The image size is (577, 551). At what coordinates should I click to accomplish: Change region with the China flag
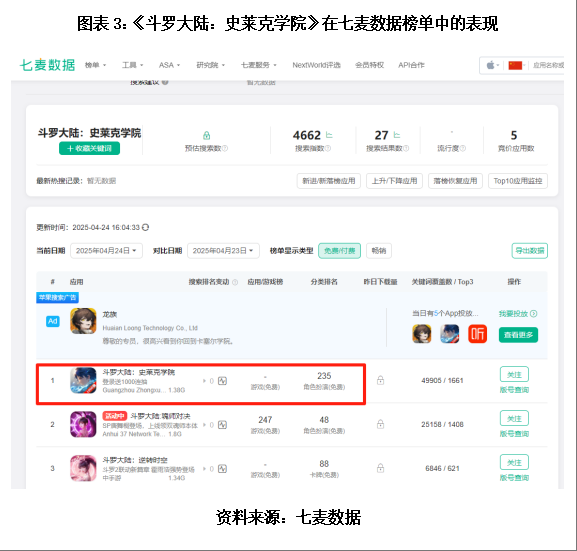[517, 66]
